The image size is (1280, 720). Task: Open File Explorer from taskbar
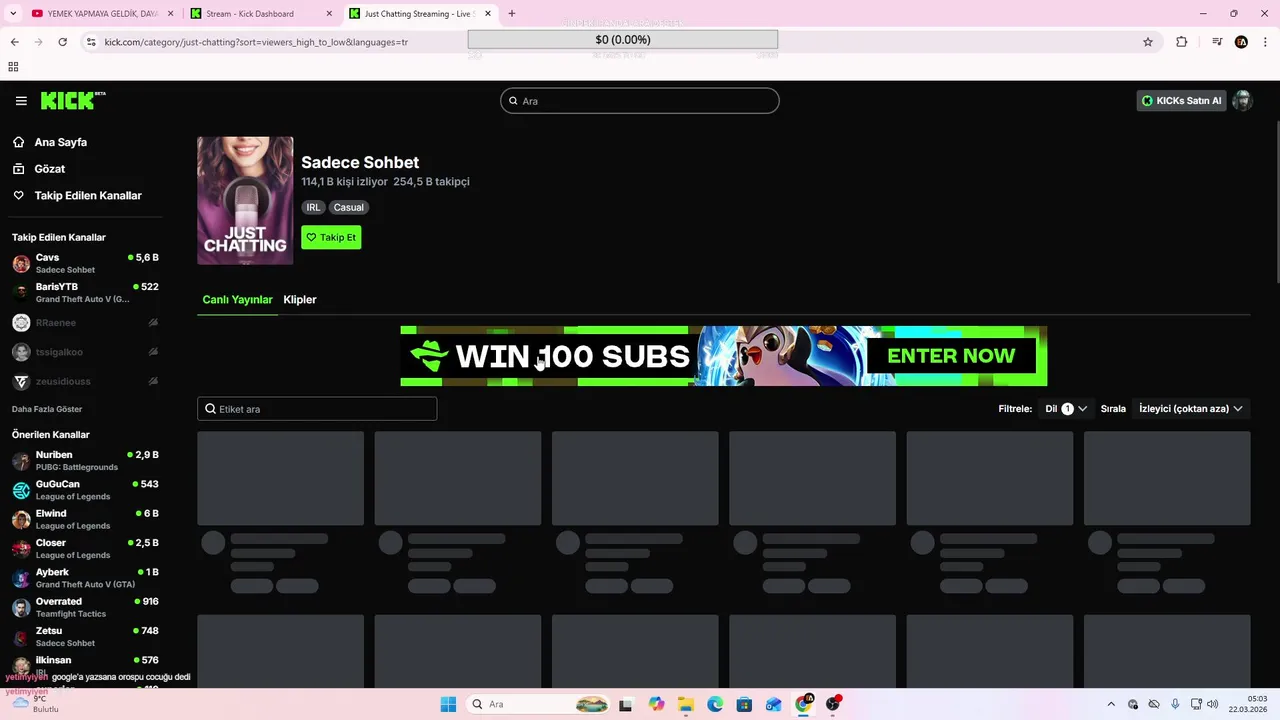point(686,704)
